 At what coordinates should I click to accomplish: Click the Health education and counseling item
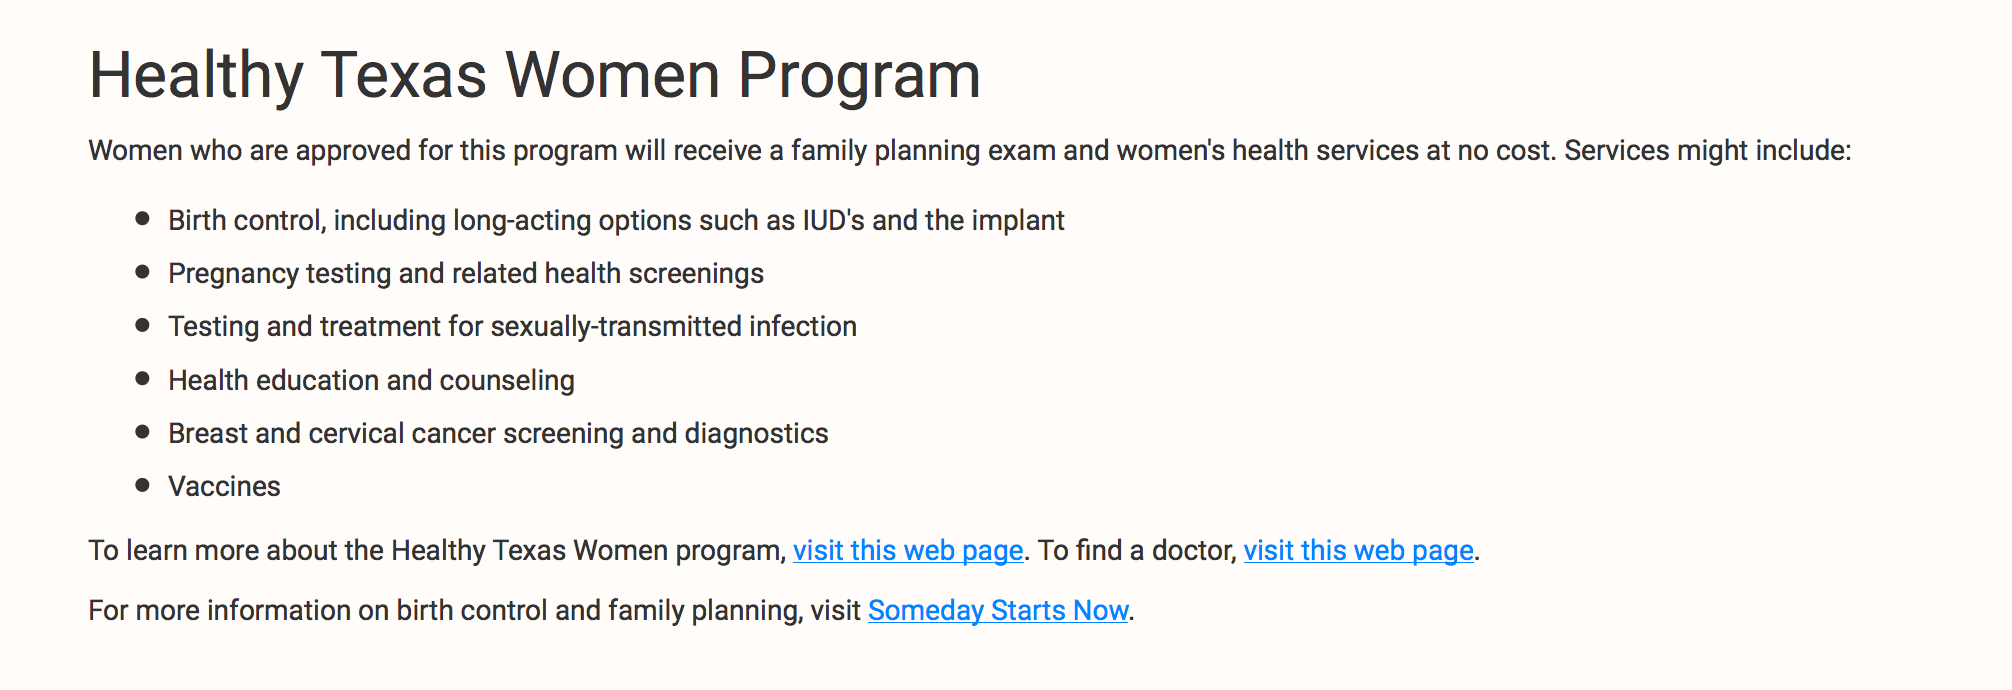(x=371, y=381)
